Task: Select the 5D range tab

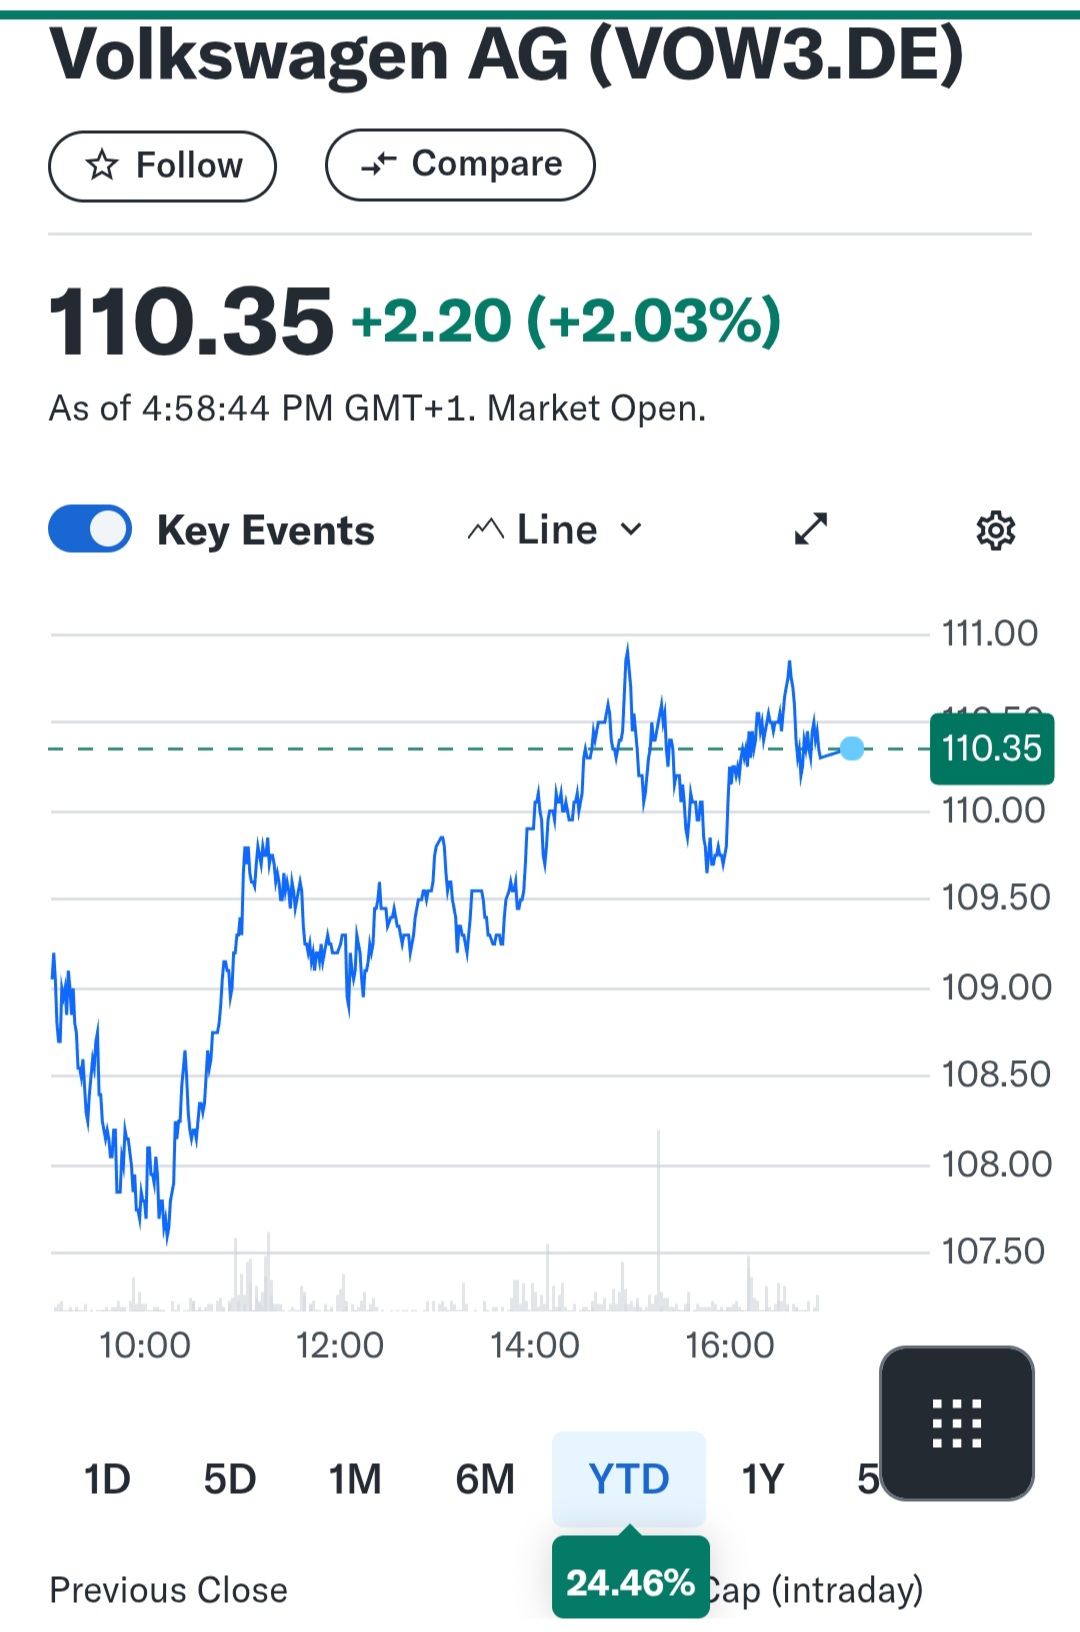Action: pos(230,1479)
